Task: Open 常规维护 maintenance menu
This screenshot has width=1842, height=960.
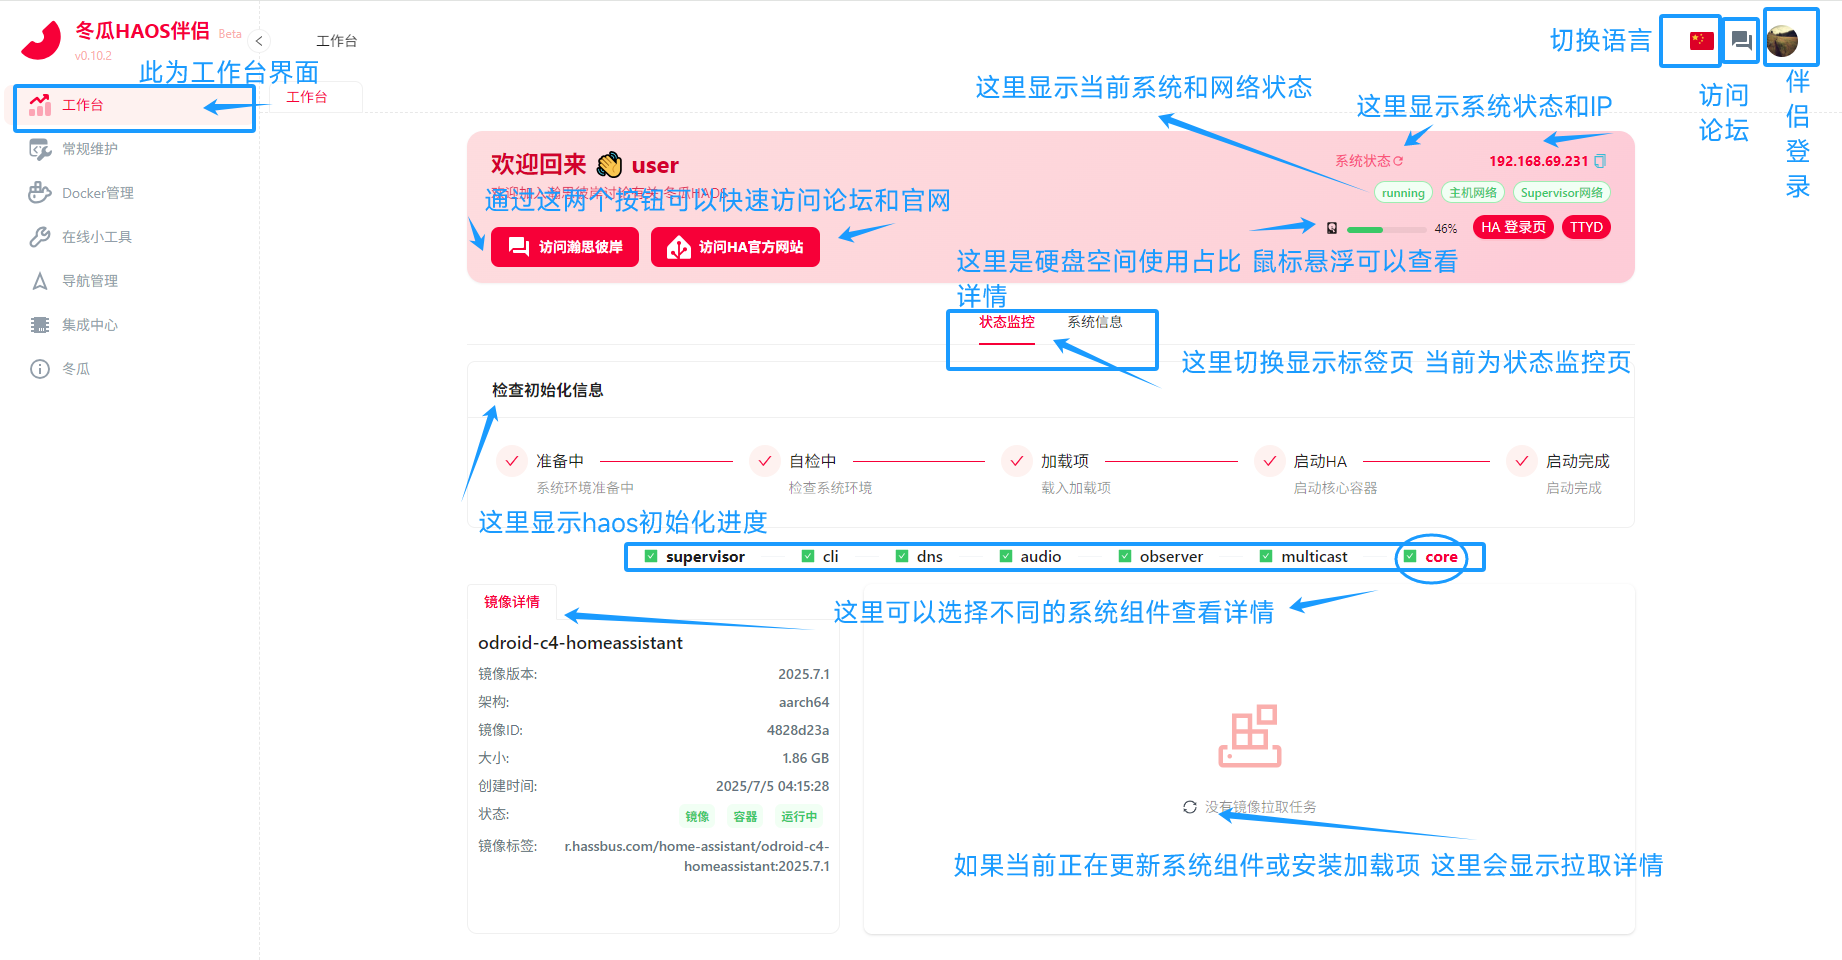Action: click(89, 149)
